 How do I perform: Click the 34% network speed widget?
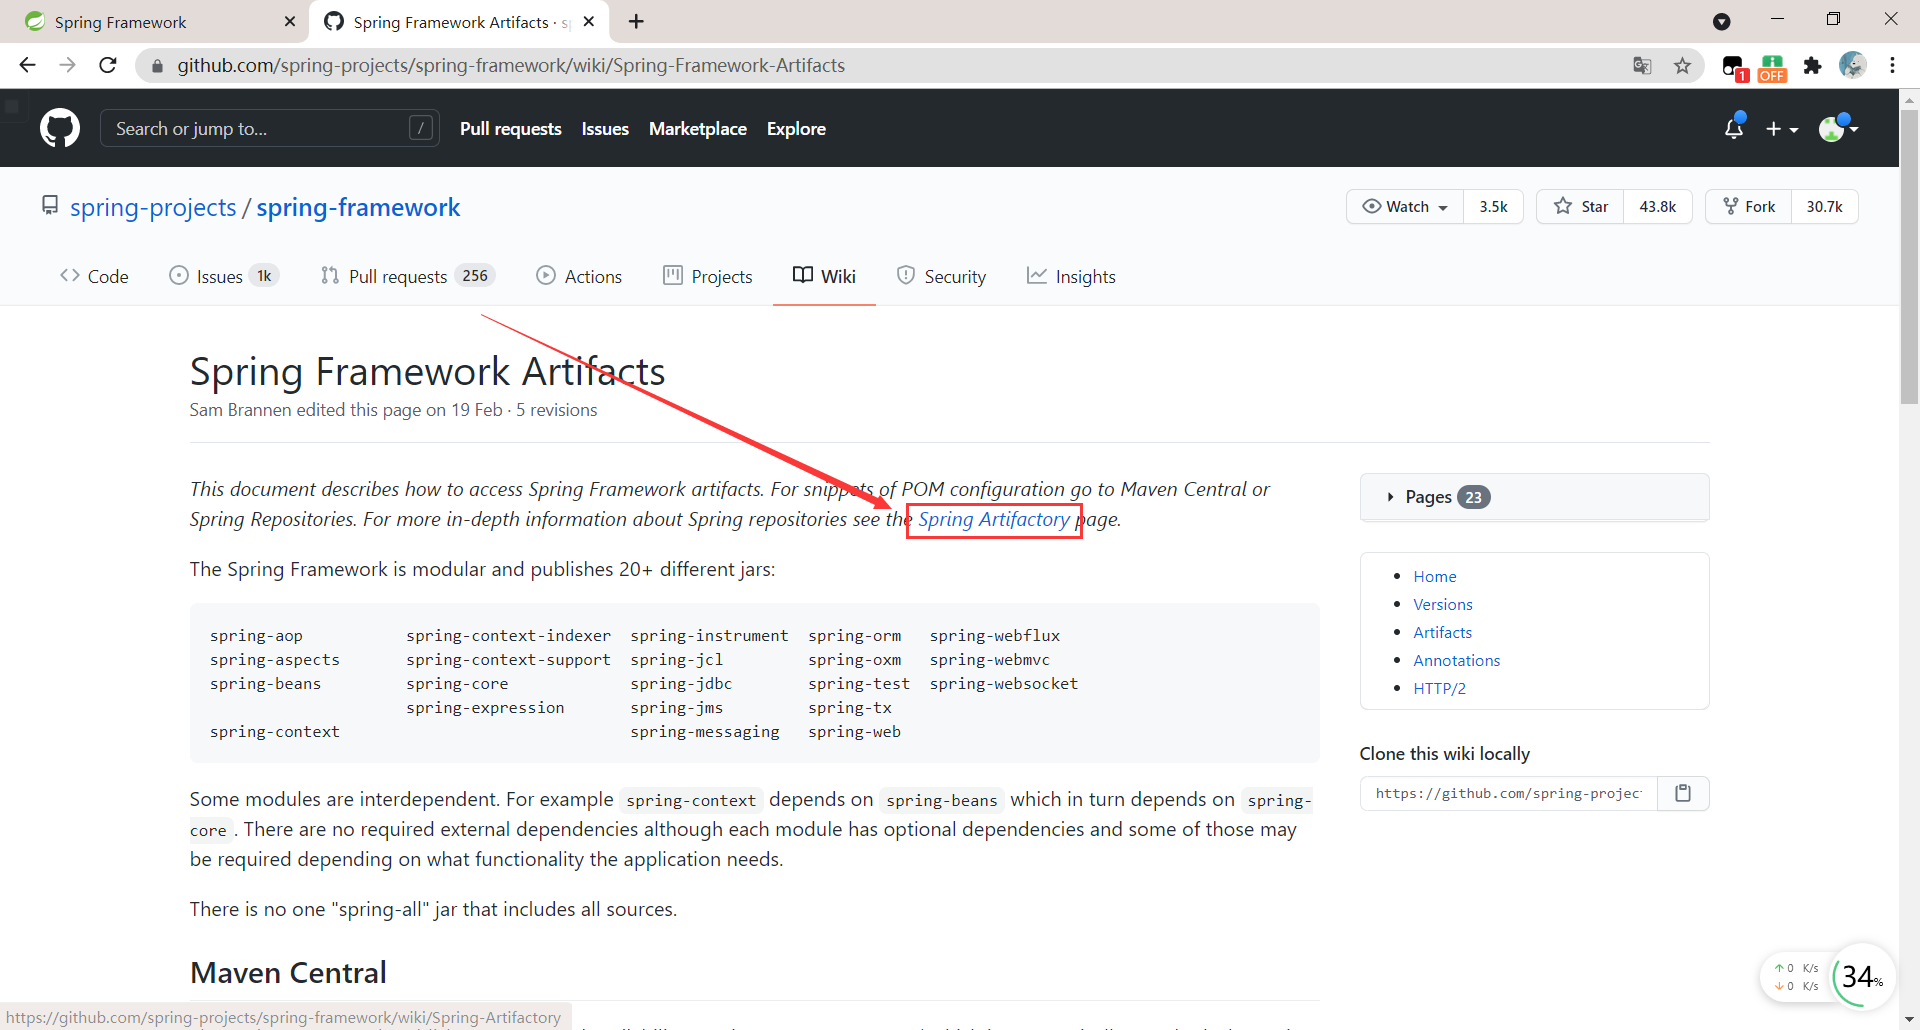(x=1862, y=976)
